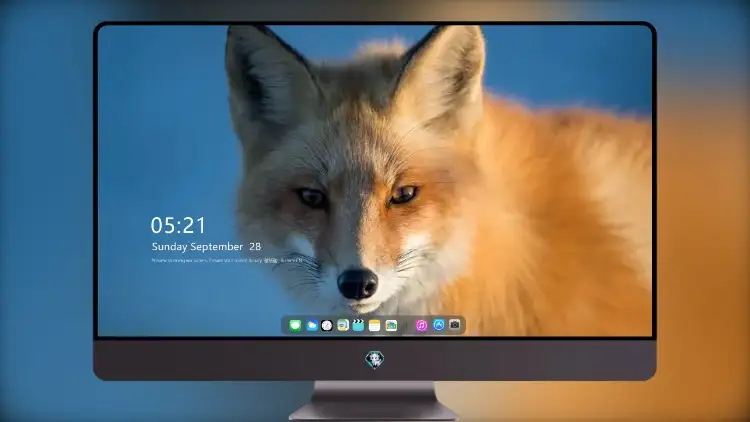750x422 pixels.
Task: Click the Sunday September 28 date
Action: (x=206, y=247)
